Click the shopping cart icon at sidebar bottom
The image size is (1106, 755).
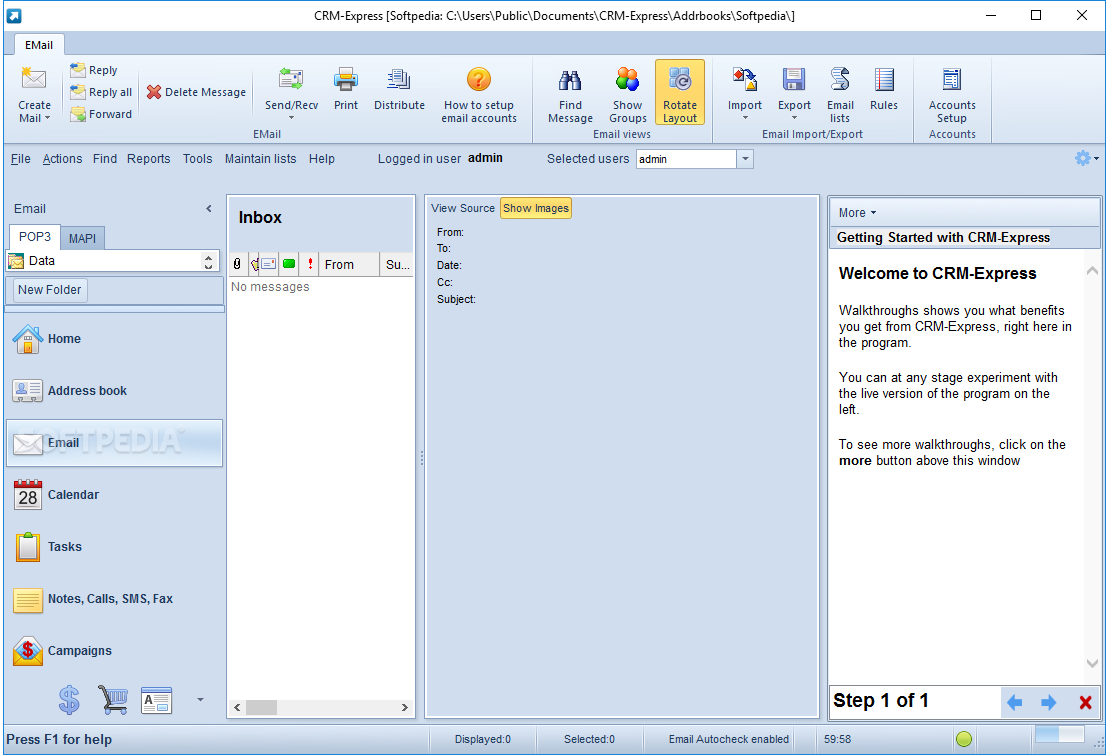113,700
